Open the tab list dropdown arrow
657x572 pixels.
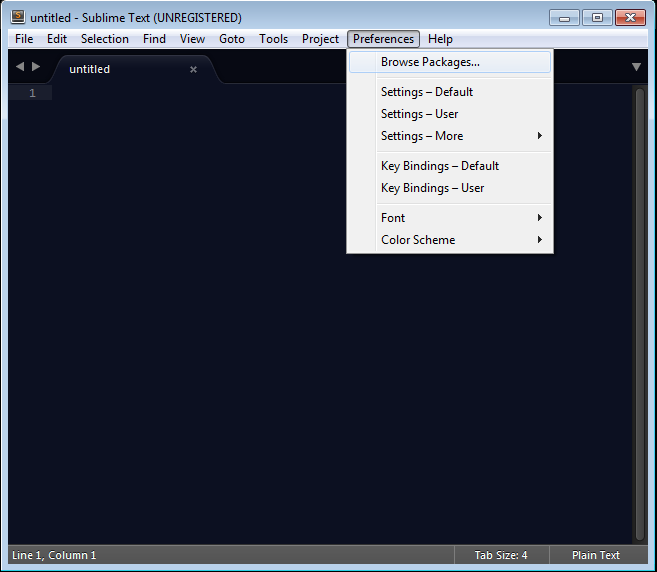point(637,67)
